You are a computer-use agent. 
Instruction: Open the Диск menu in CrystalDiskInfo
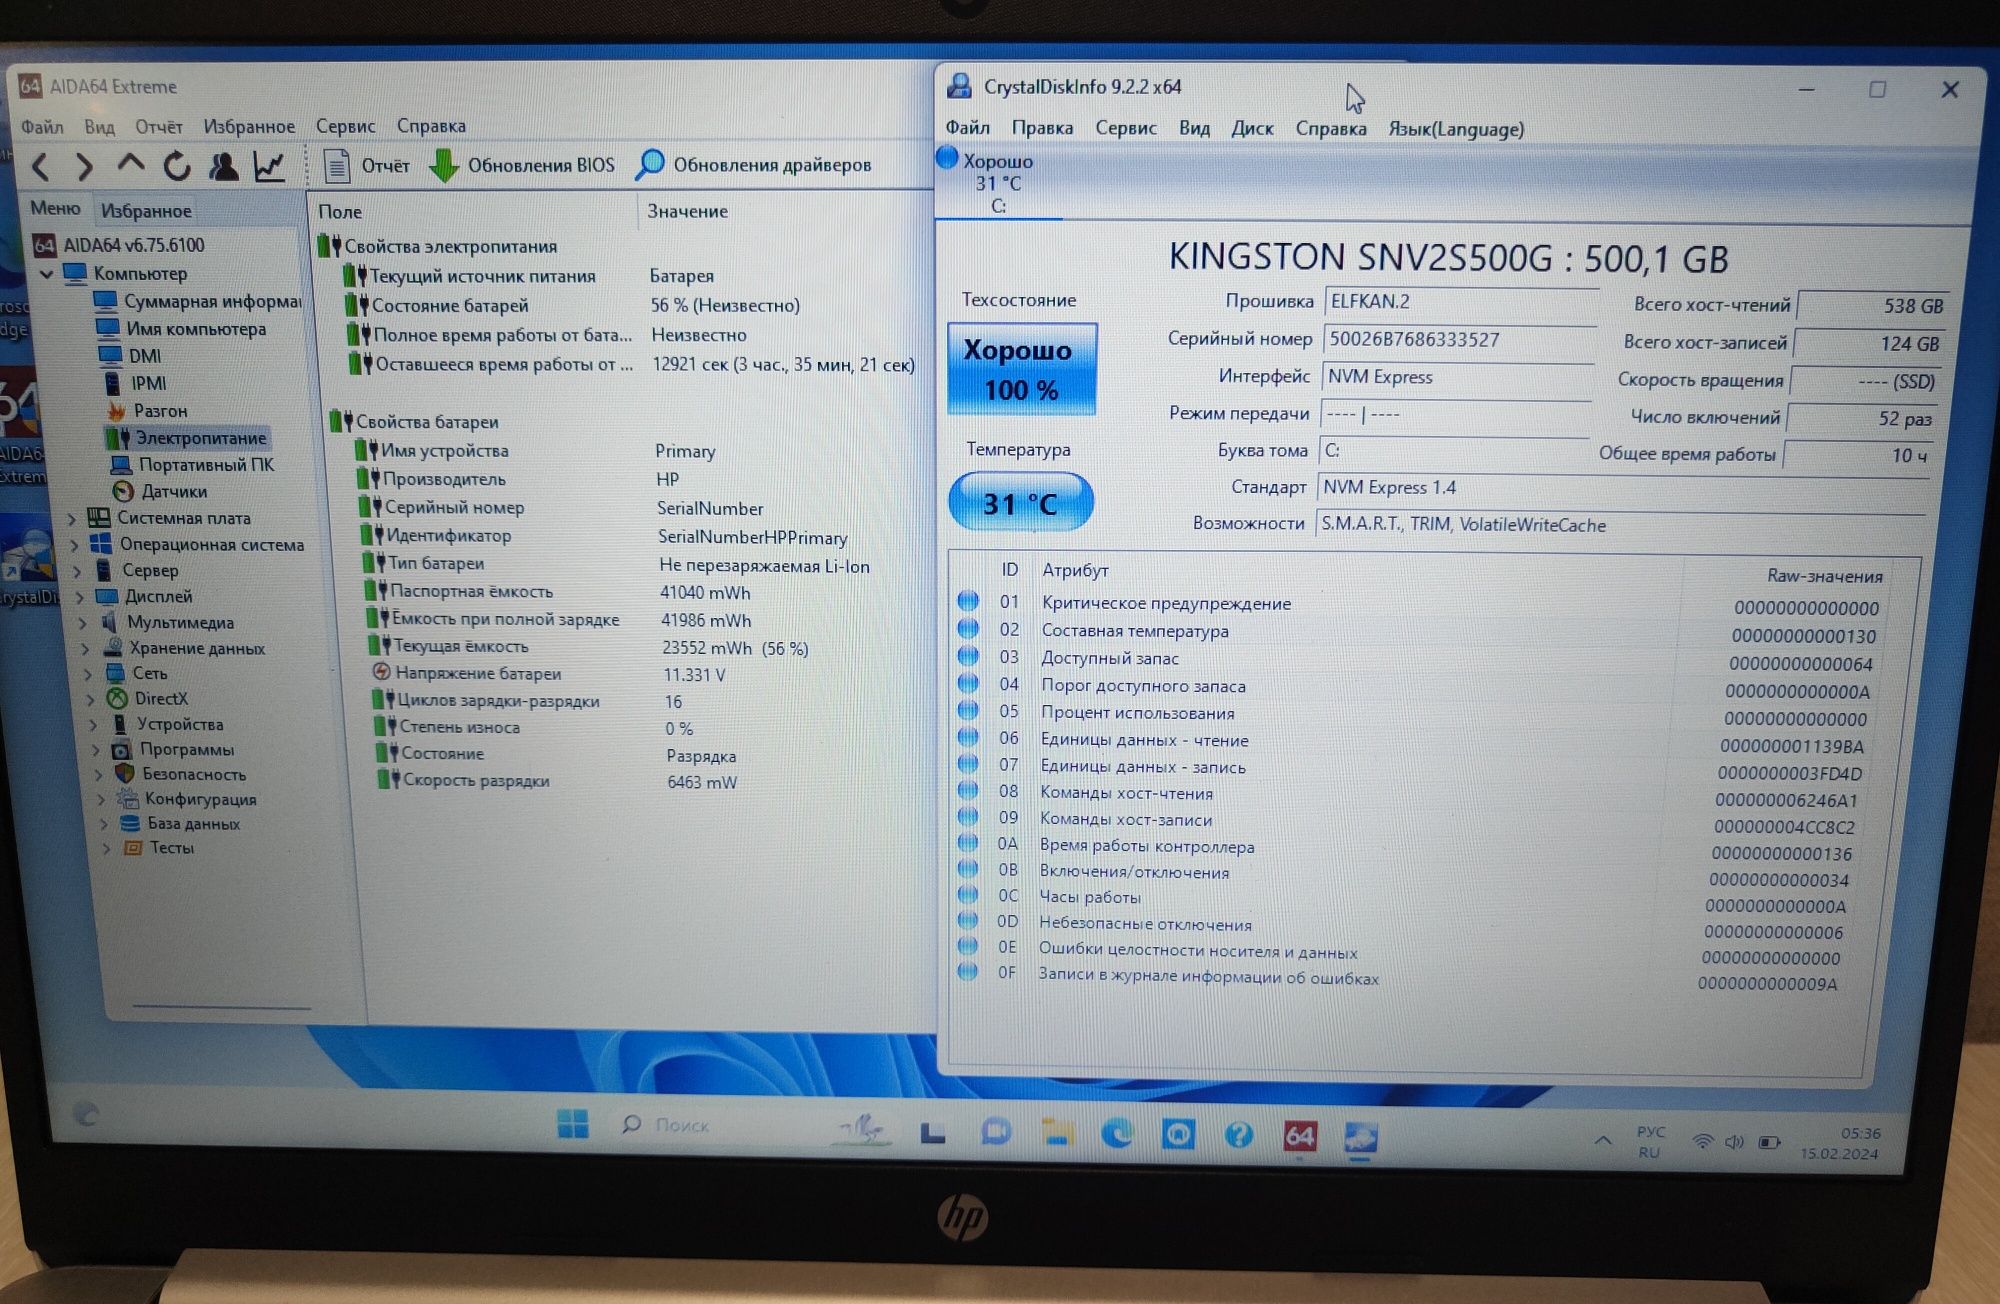[1252, 129]
